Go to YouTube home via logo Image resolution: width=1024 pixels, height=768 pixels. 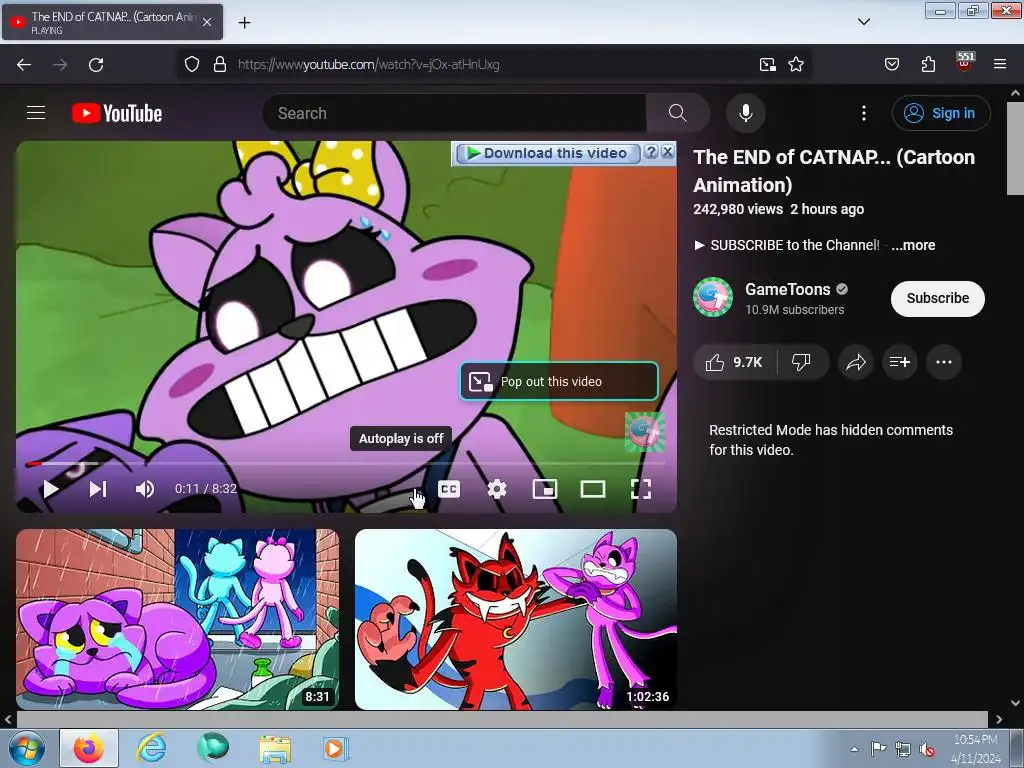(117, 113)
